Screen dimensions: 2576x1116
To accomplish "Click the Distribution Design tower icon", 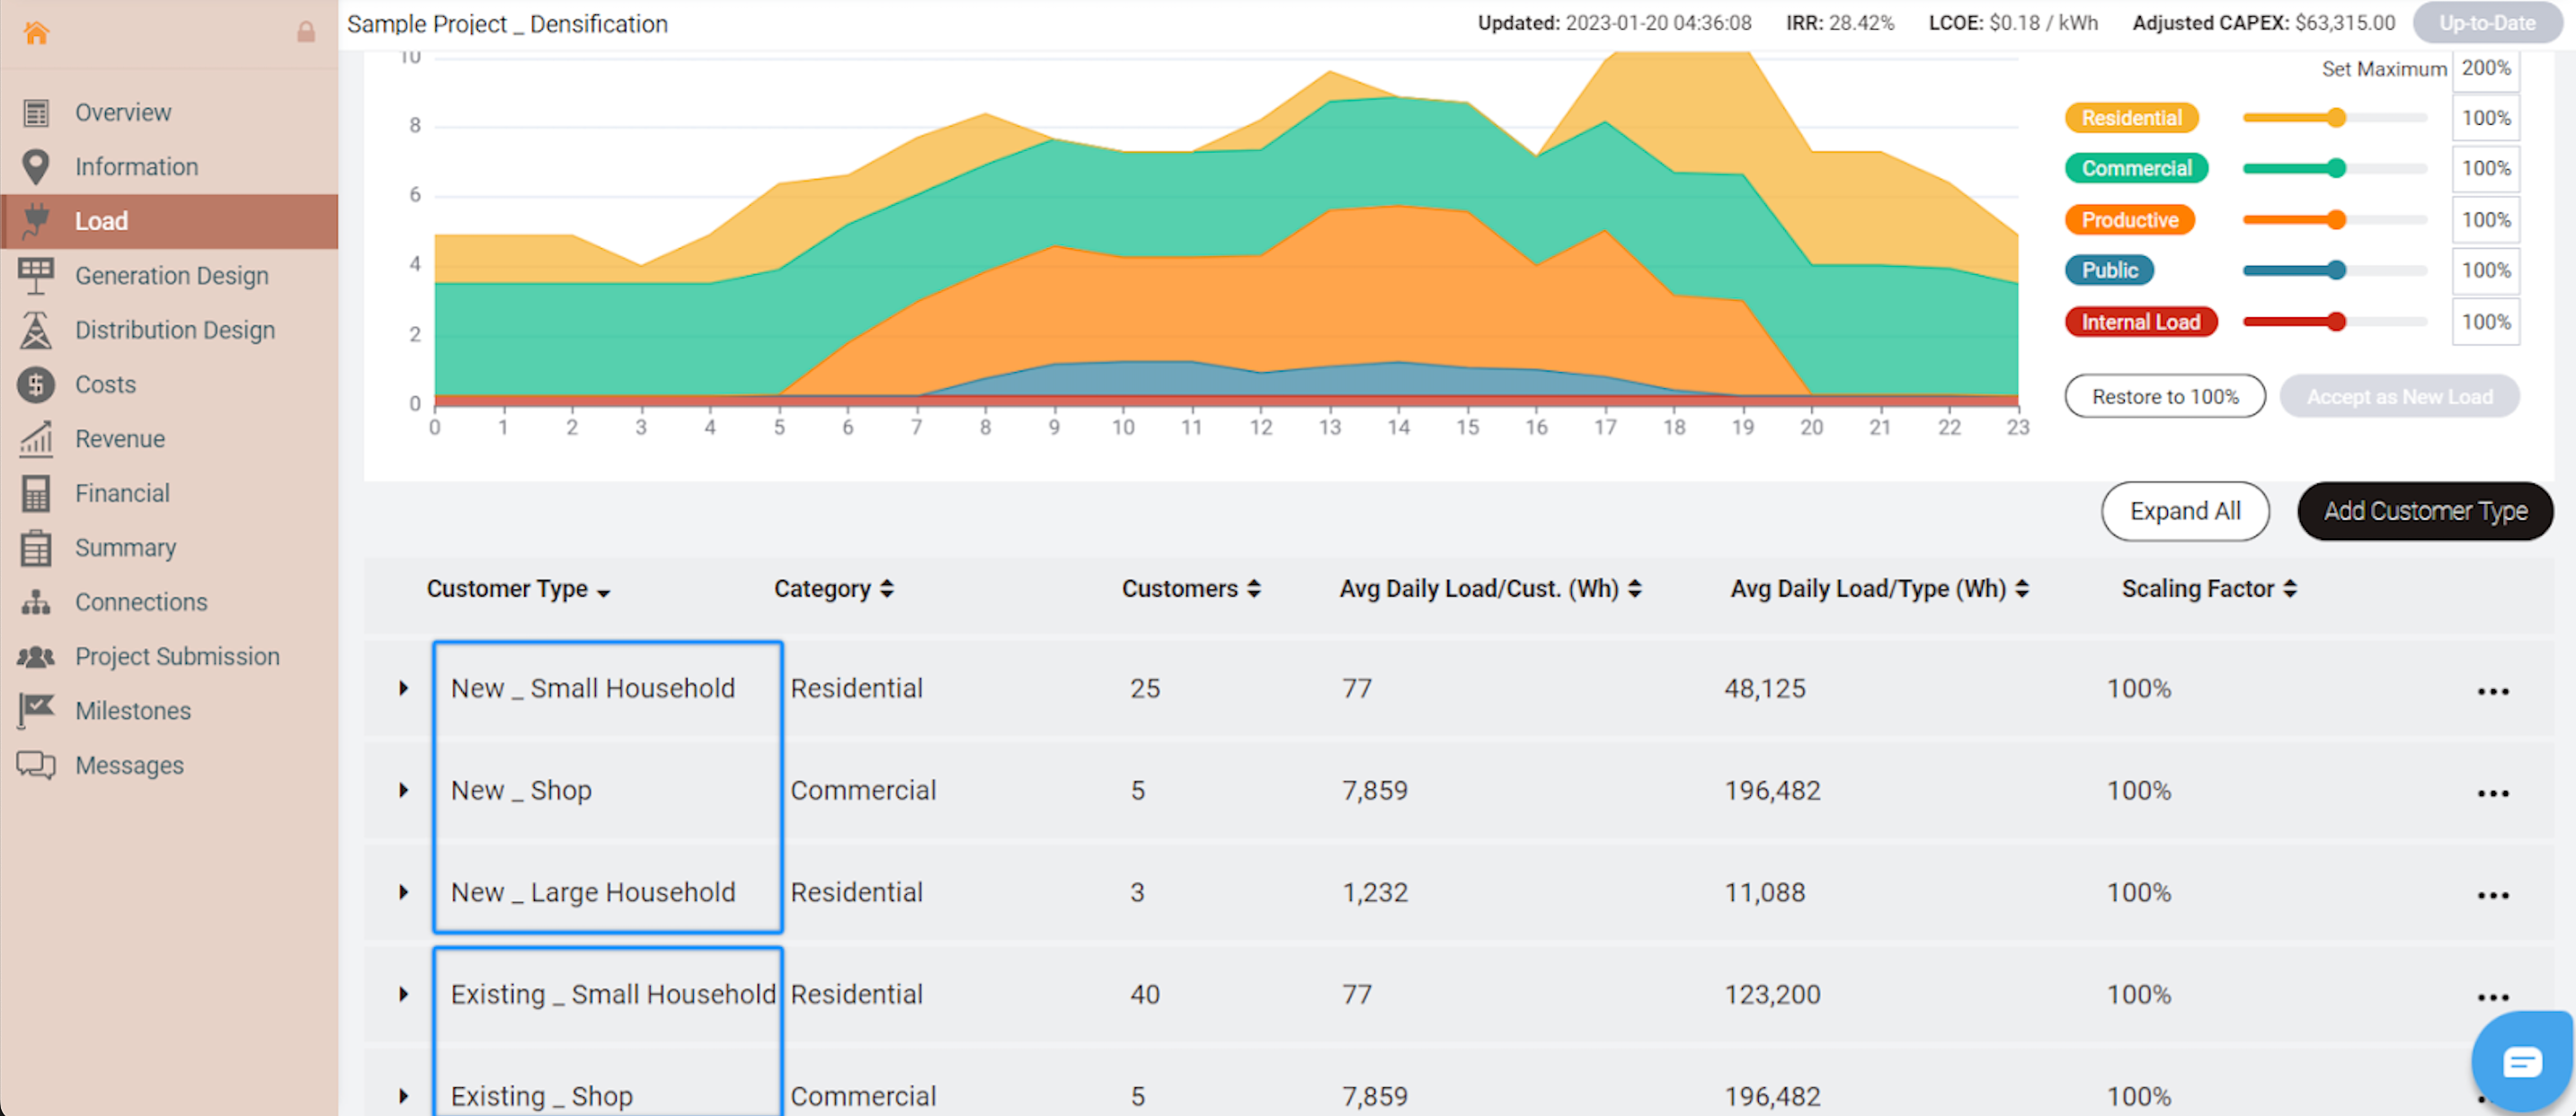I will (x=36, y=330).
